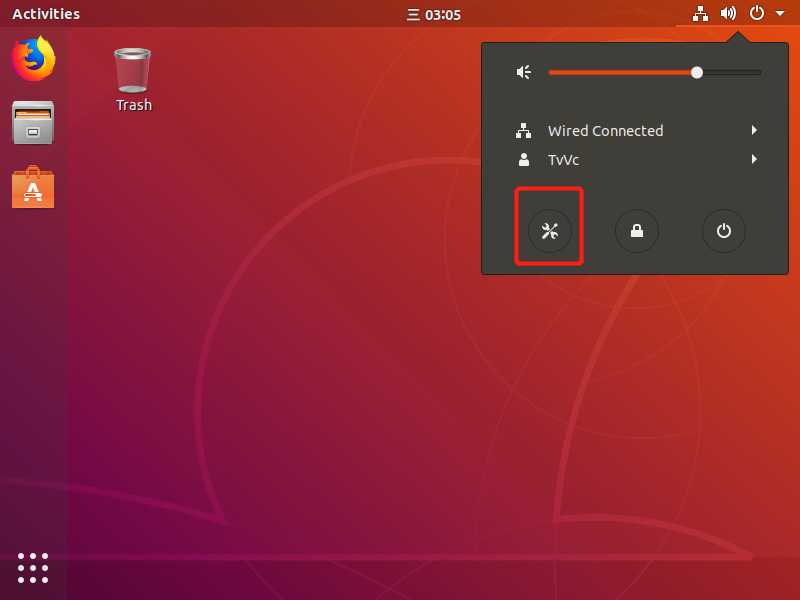Close the system menu via the top-bar arrow
800x600 pixels.
[780, 14]
